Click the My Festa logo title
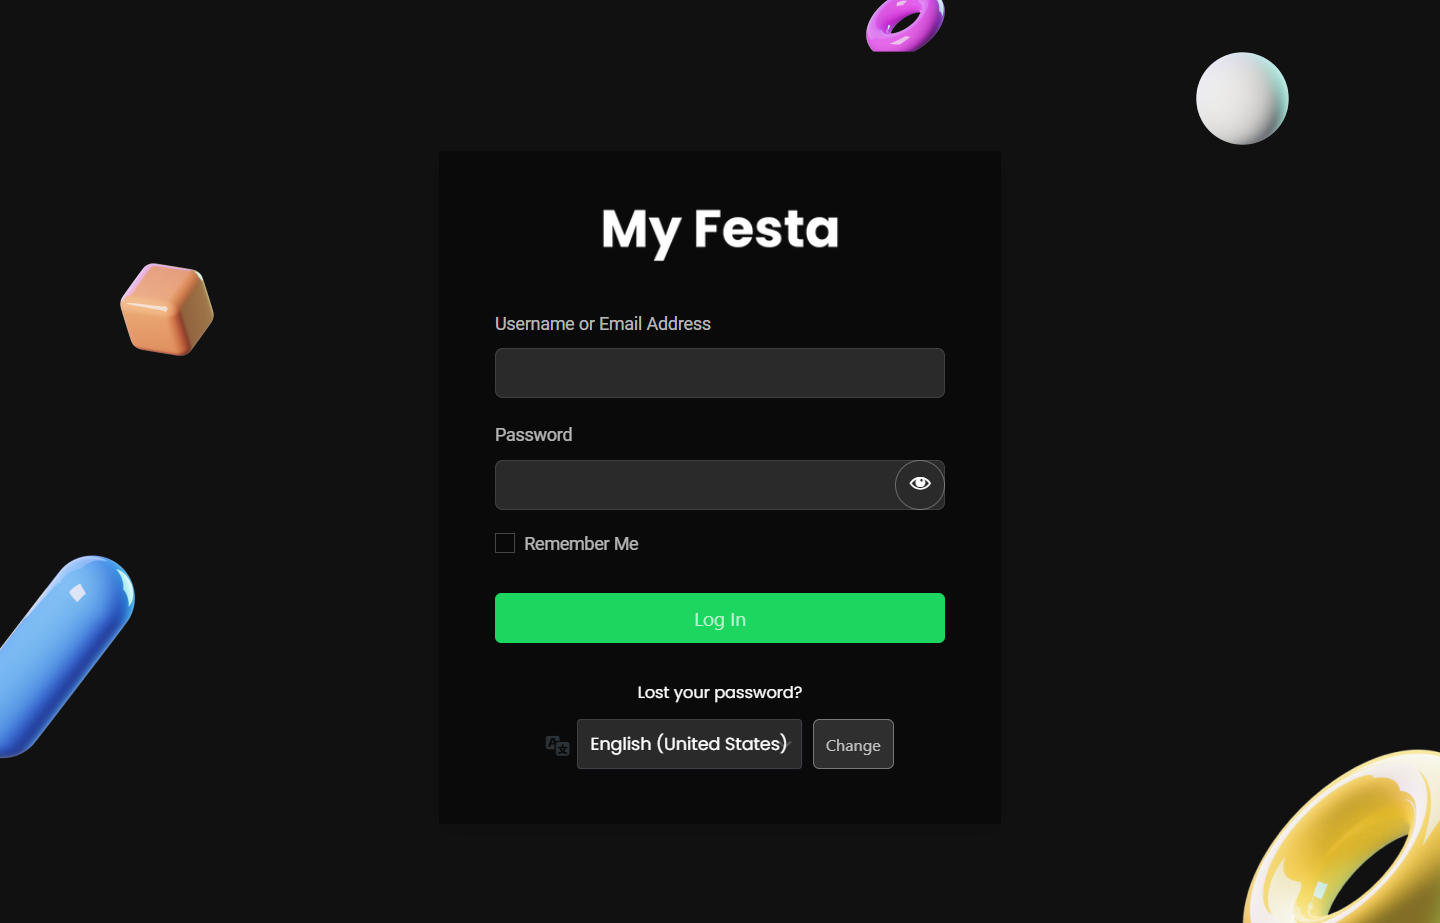This screenshot has width=1440, height=923. coord(720,230)
